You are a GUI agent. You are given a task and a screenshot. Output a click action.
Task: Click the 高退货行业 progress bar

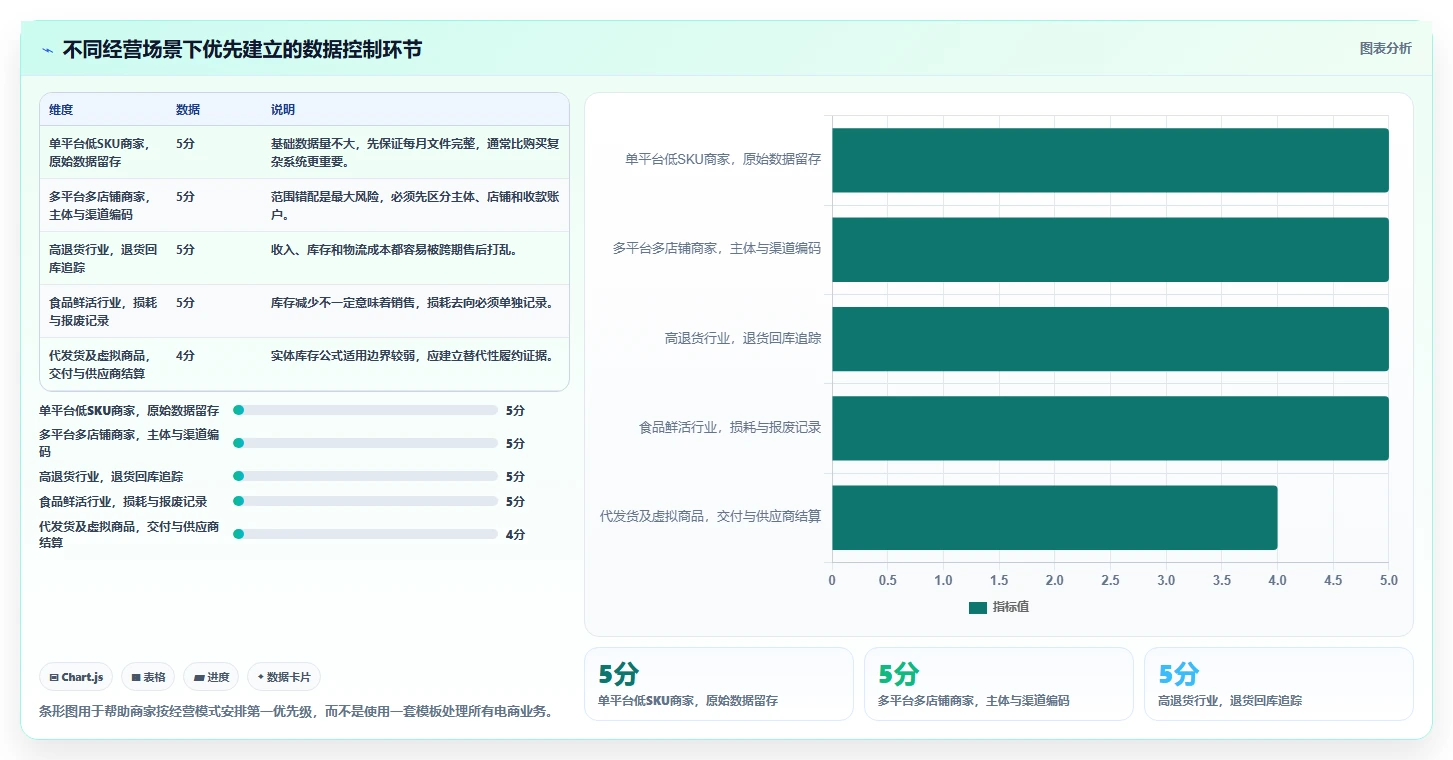(x=365, y=476)
